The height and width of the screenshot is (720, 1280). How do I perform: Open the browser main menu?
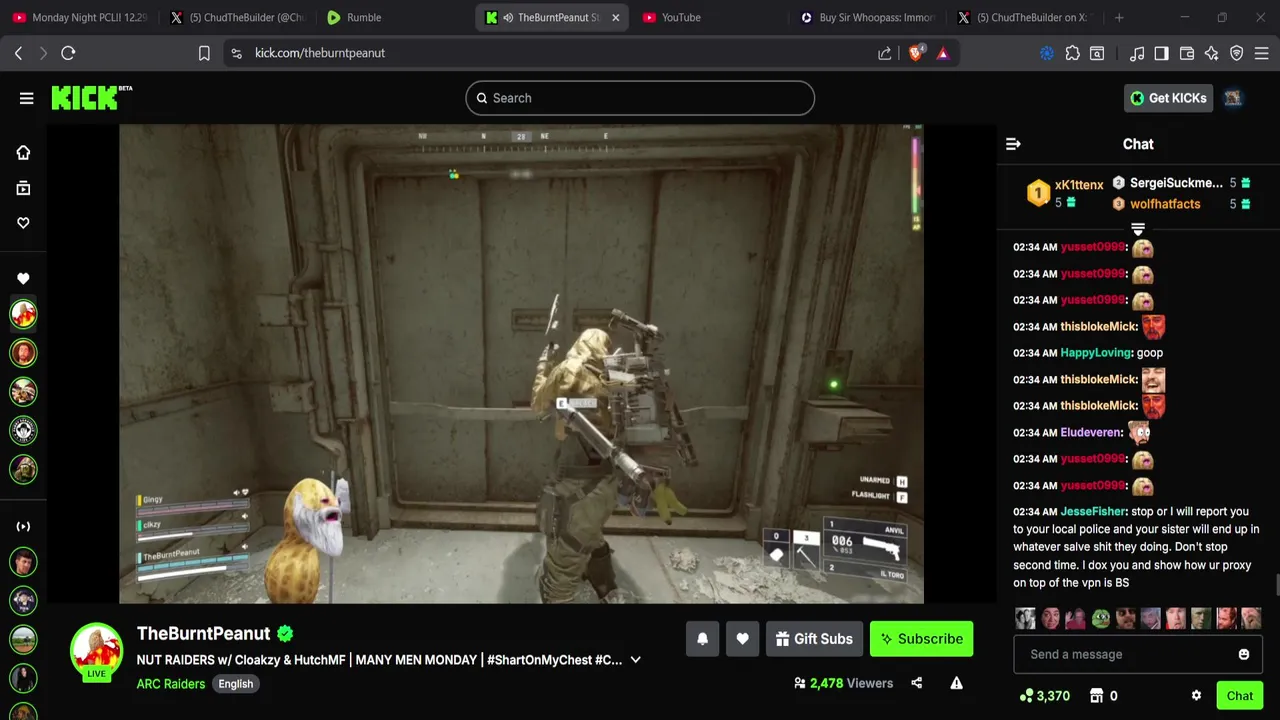click(x=1262, y=53)
